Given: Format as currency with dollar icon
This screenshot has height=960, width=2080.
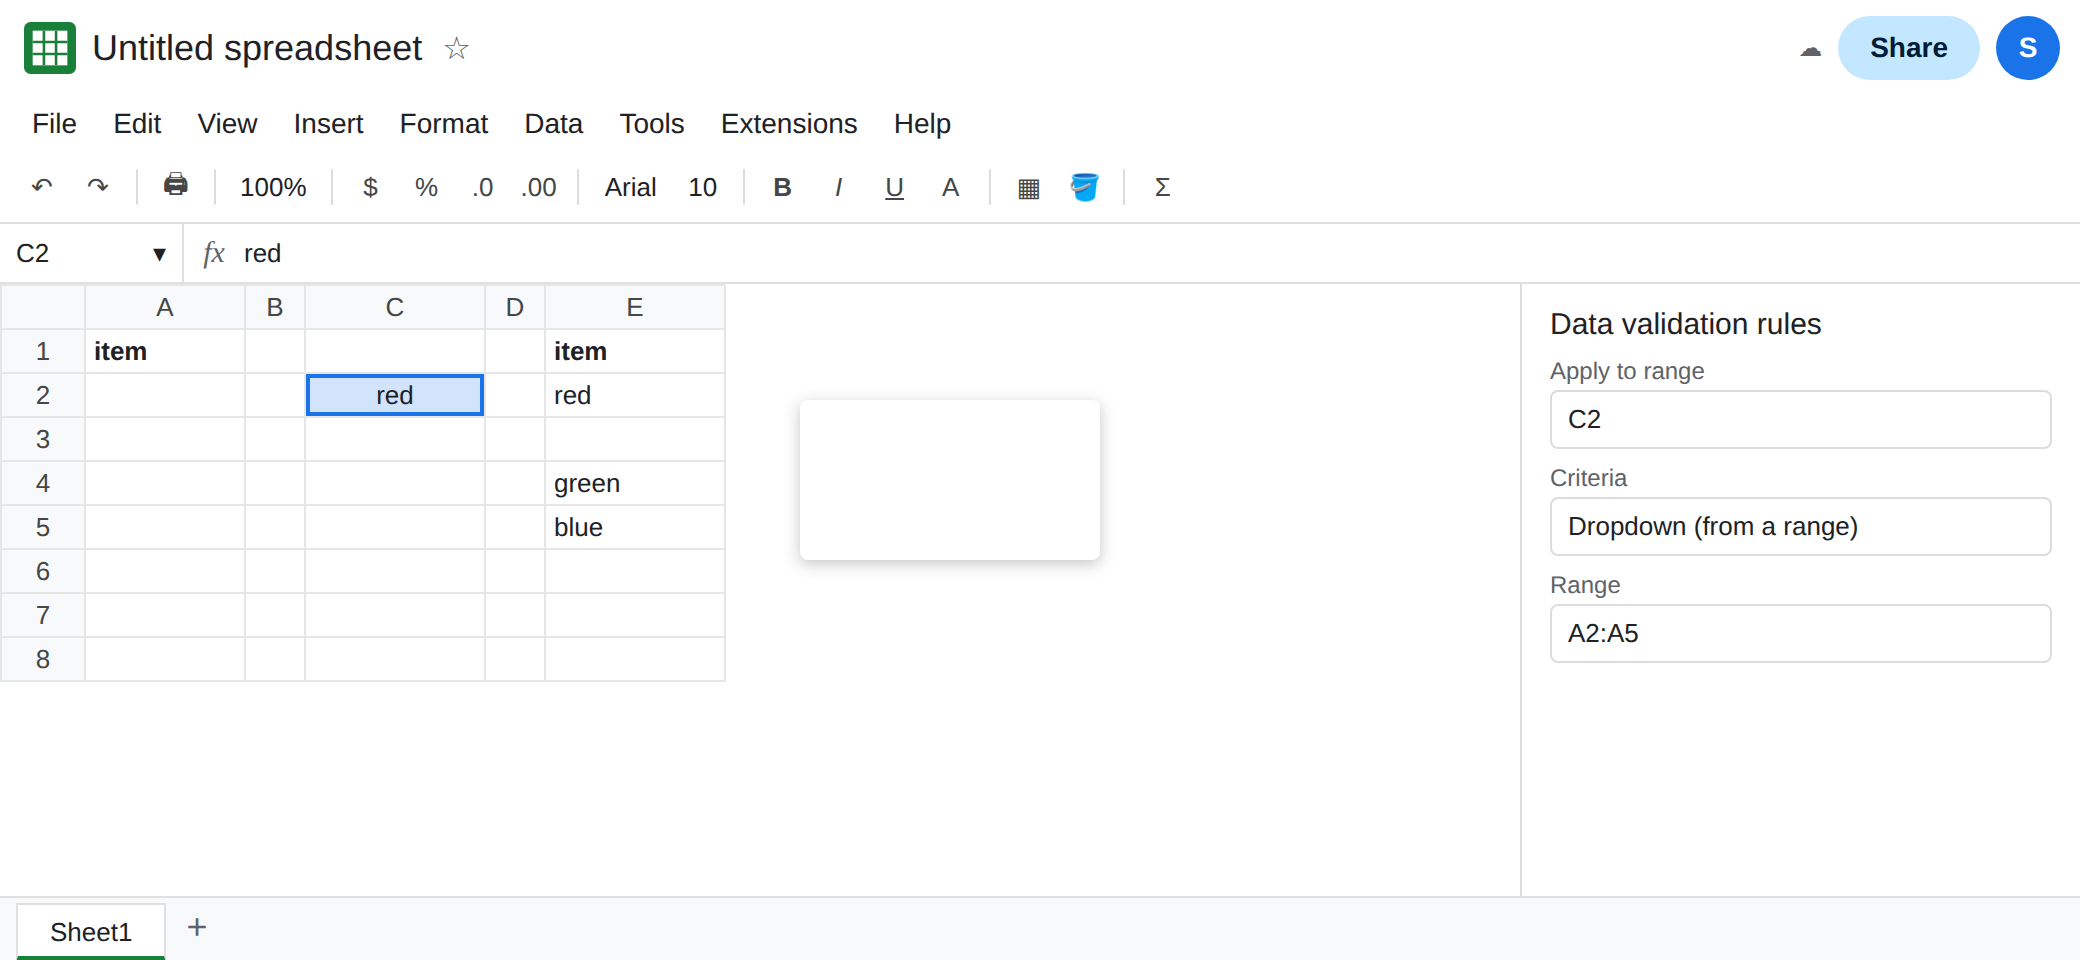Looking at the screenshot, I should (x=370, y=187).
